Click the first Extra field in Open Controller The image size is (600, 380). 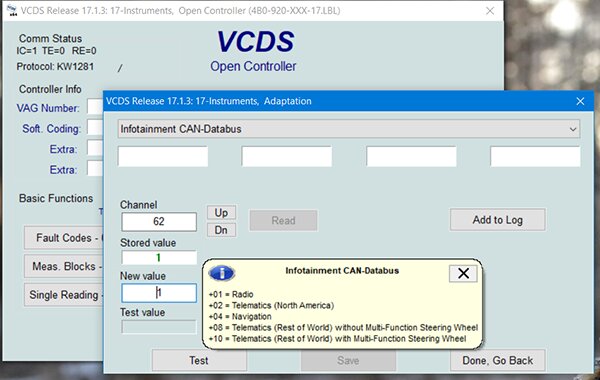click(95, 148)
